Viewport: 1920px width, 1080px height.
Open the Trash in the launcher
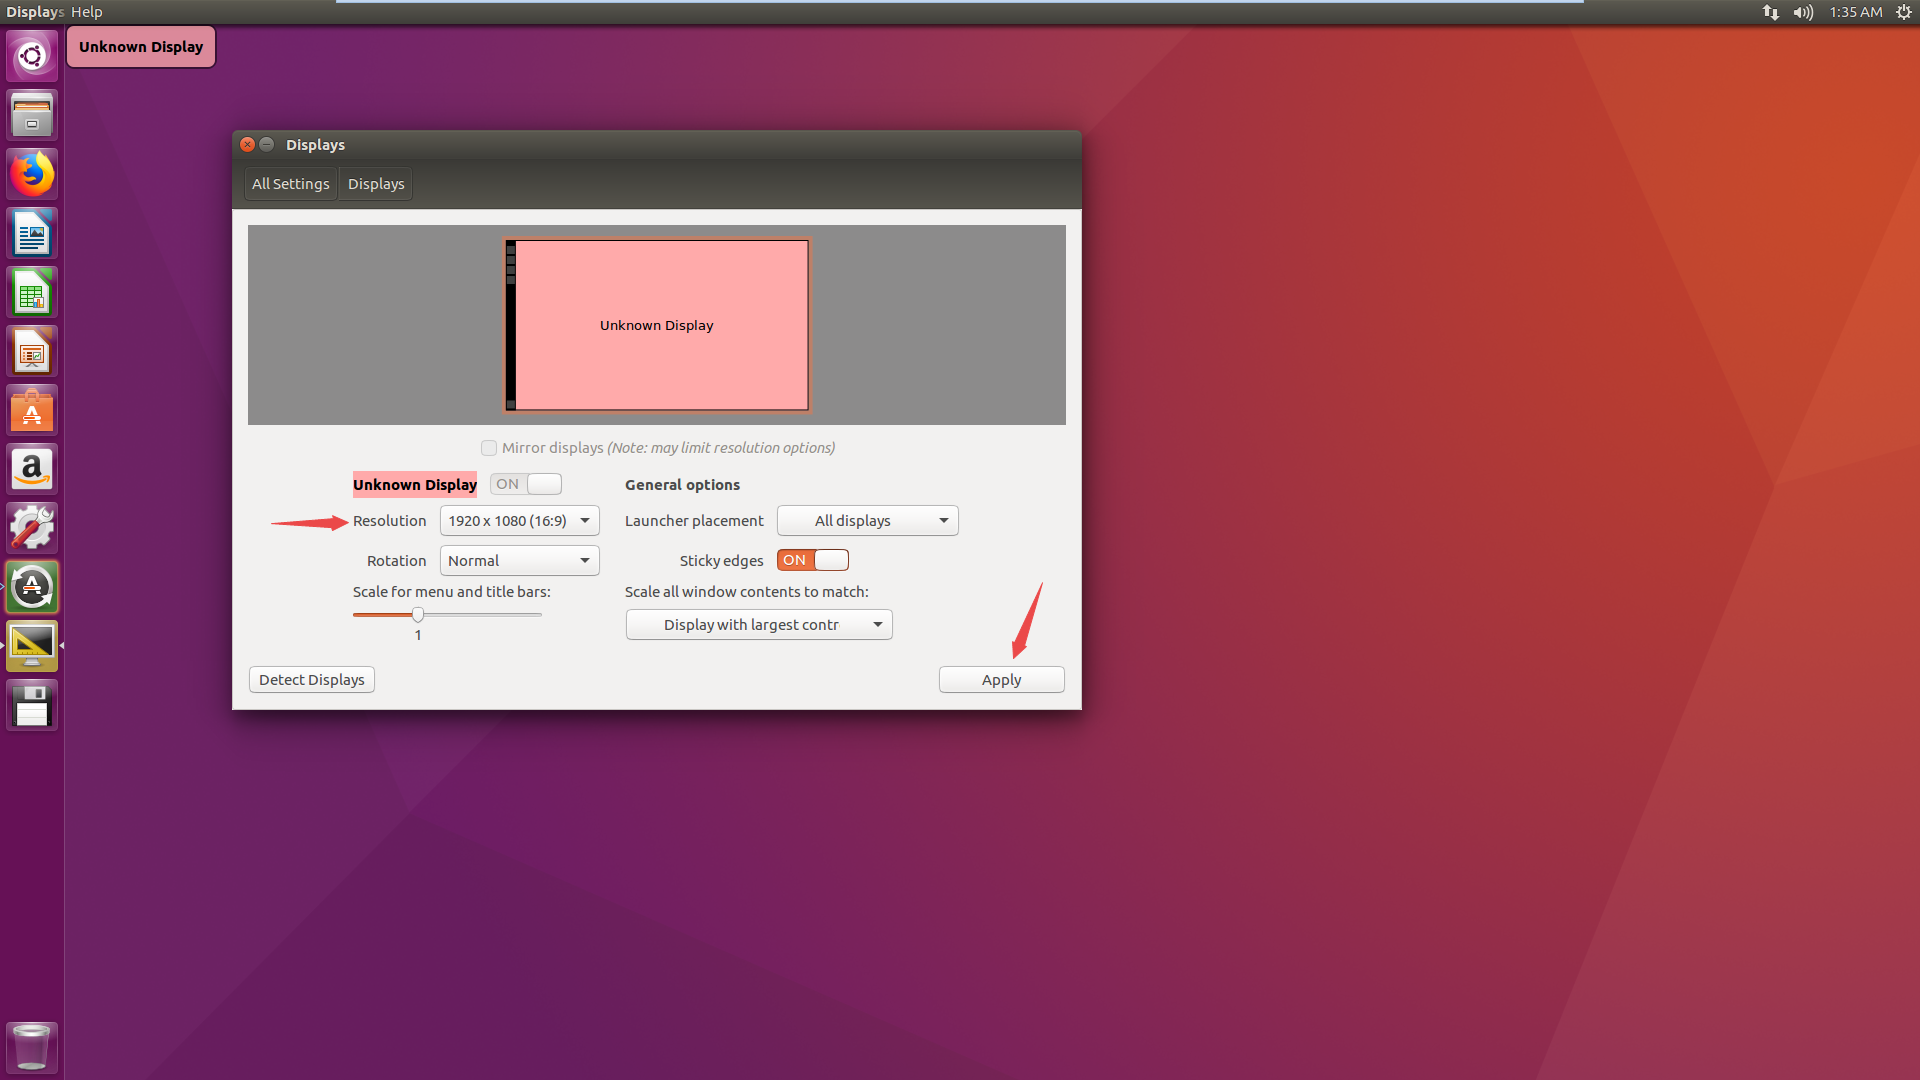pos(32,1047)
